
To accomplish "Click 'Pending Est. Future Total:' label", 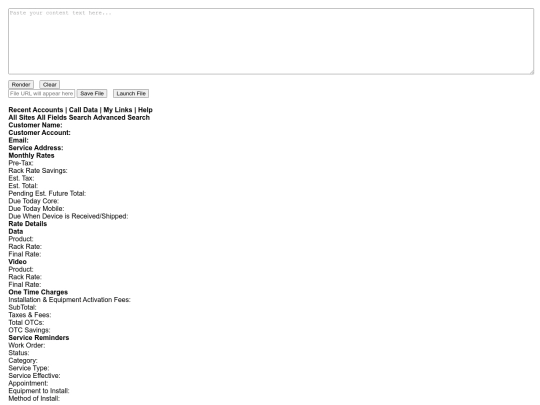I will coord(47,193).
